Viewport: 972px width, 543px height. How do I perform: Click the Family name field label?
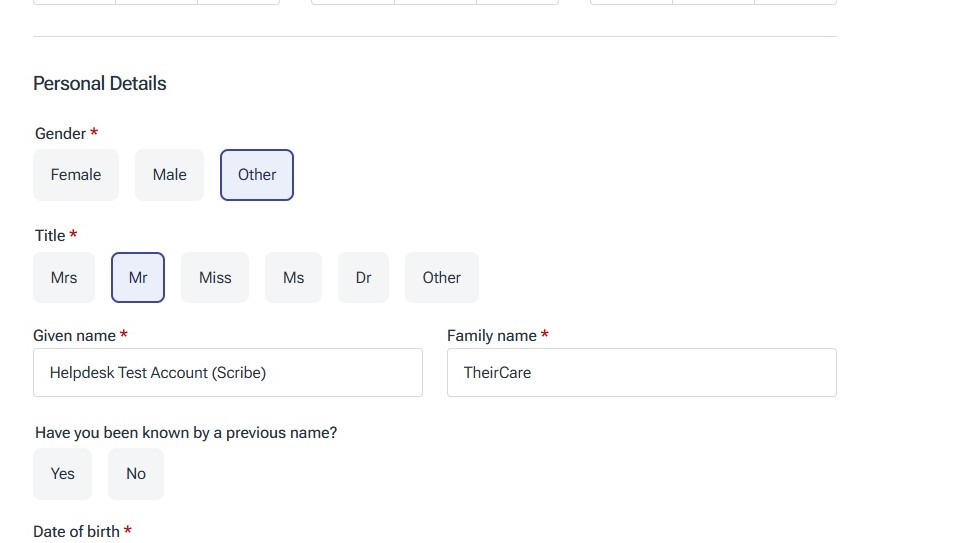tap(492, 336)
